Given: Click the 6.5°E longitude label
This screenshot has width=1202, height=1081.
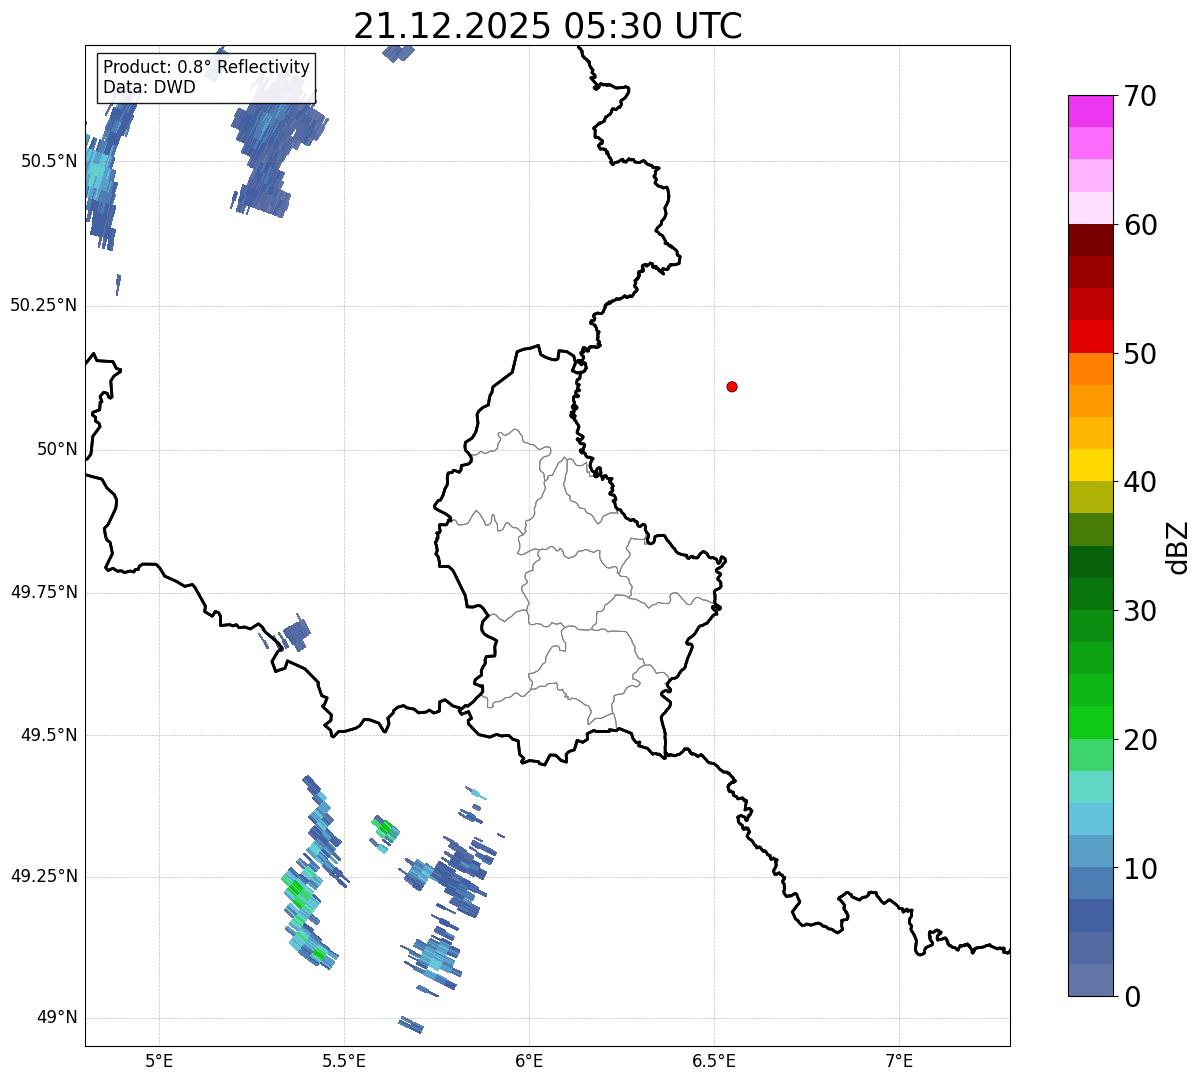Looking at the screenshot, I should point(714,1060).
